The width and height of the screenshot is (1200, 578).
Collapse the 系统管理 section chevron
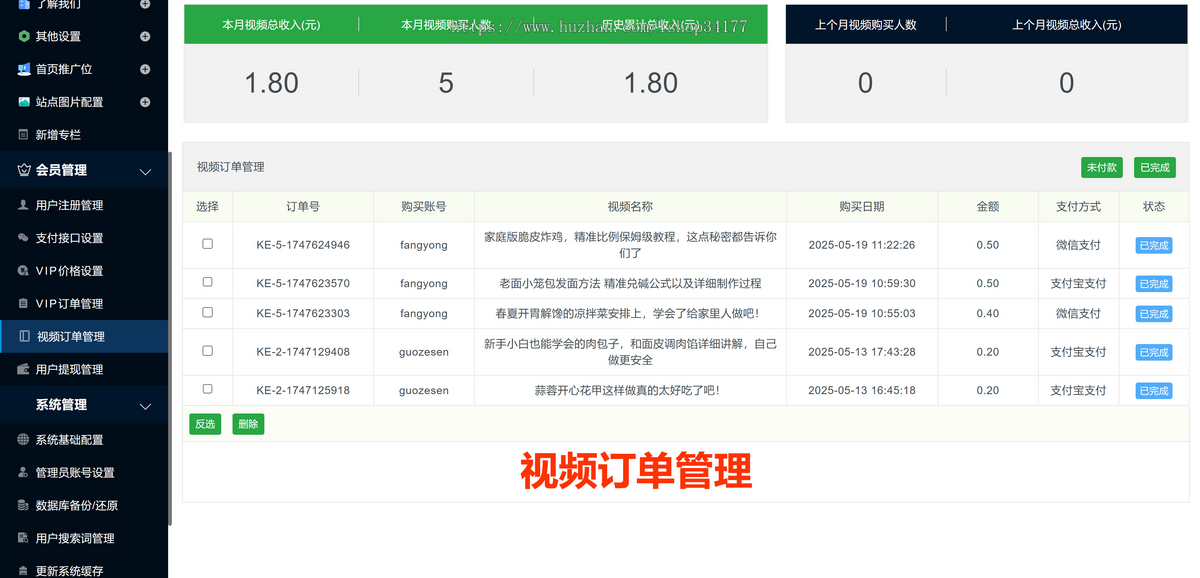coord(145,405)
